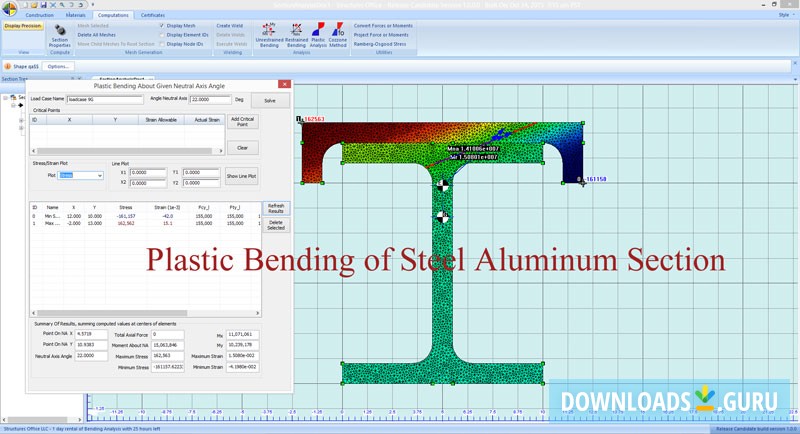Switch to the Construction ribbon tab
The image size is (800, 434).
pos(39,15)
